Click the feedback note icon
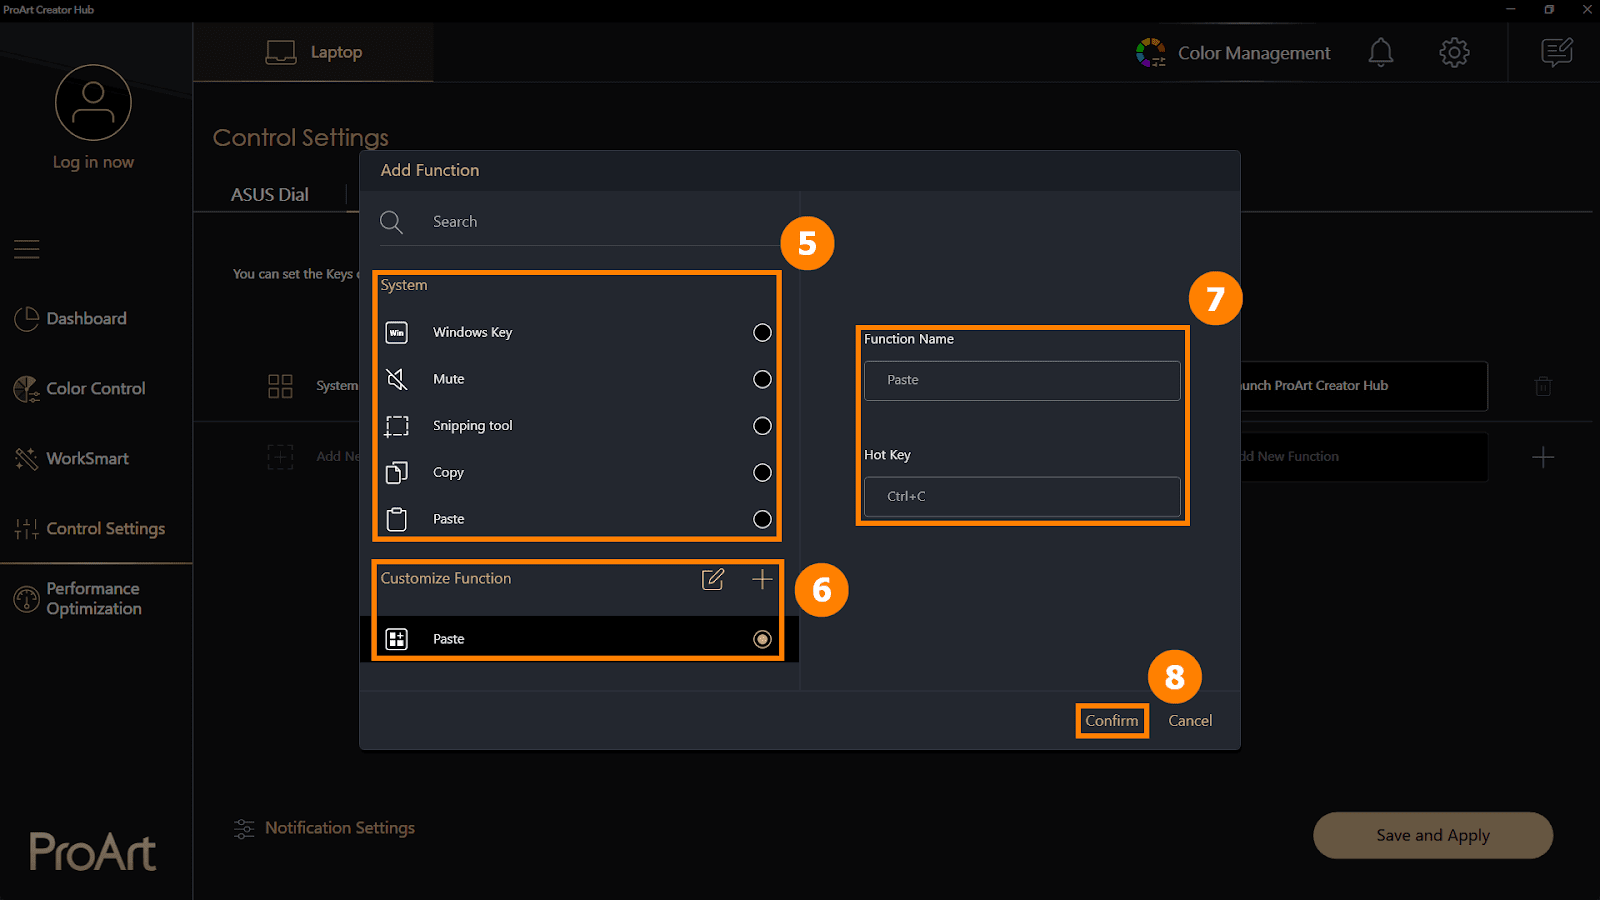The width and height of the screenshot is (1600, 900). coord(1557,52)
